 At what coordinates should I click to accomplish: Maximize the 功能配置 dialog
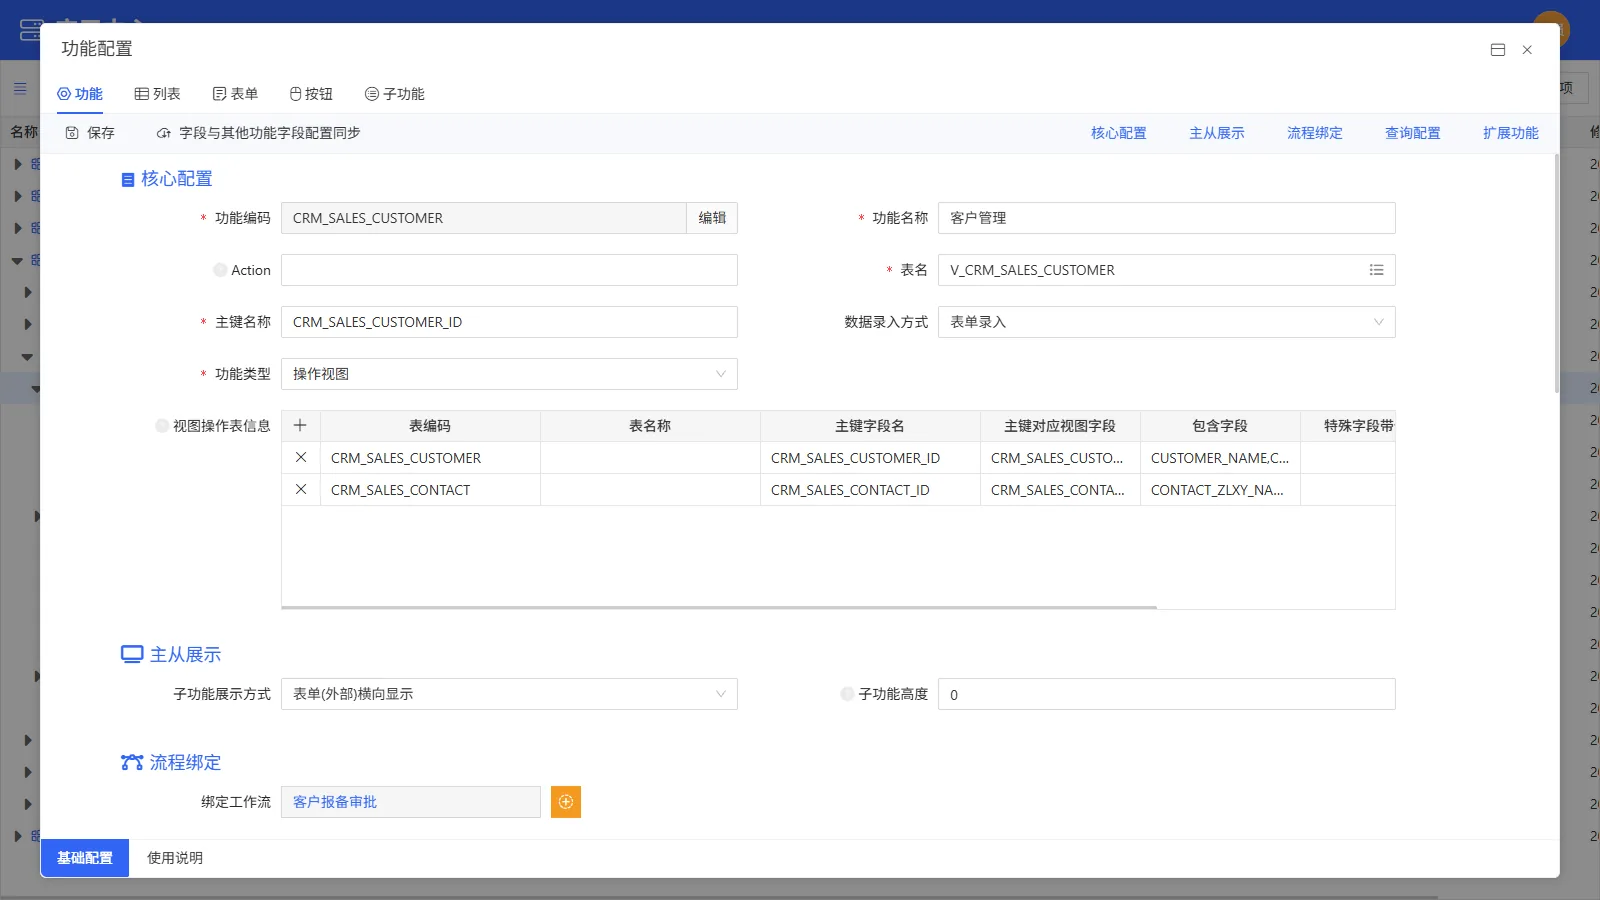[x=1498, y=50]
